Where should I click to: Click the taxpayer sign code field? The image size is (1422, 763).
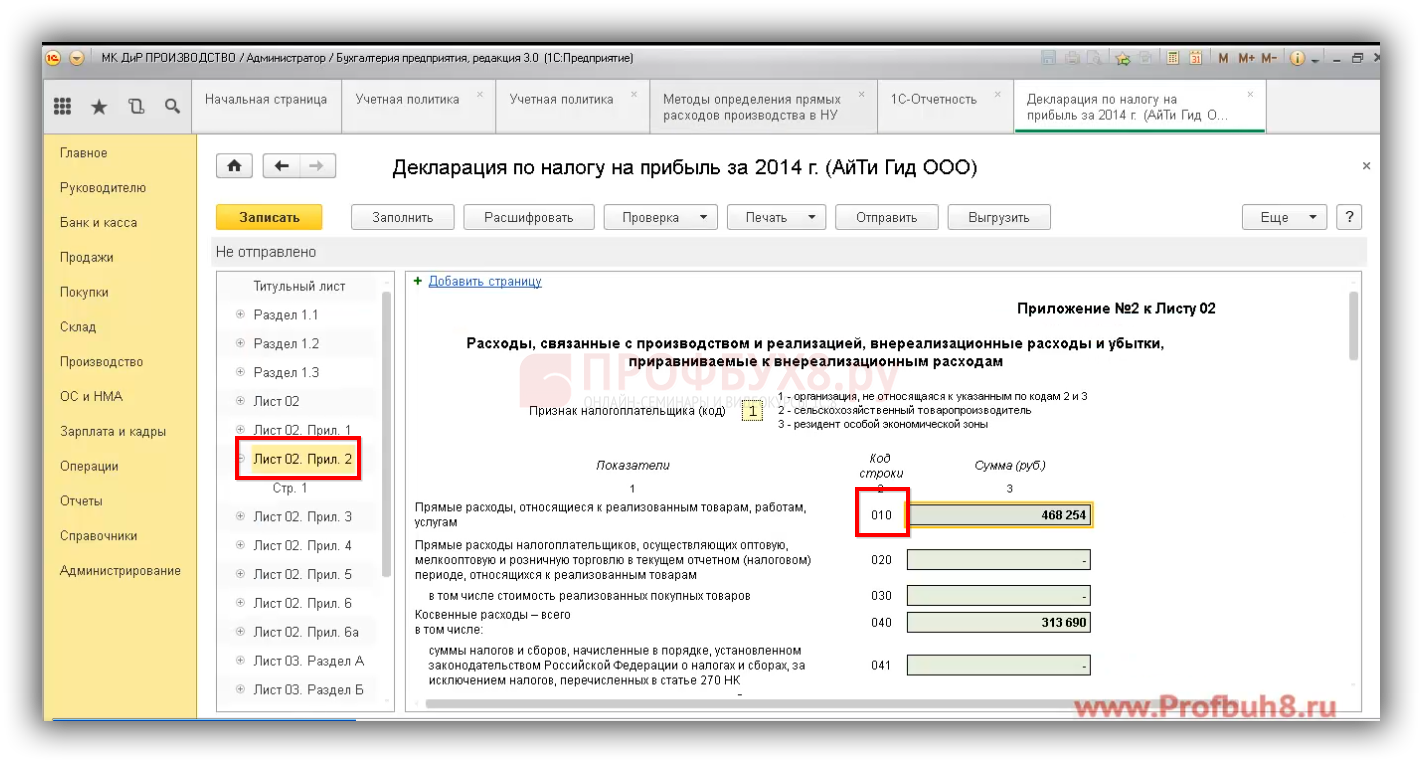(753, 411)
